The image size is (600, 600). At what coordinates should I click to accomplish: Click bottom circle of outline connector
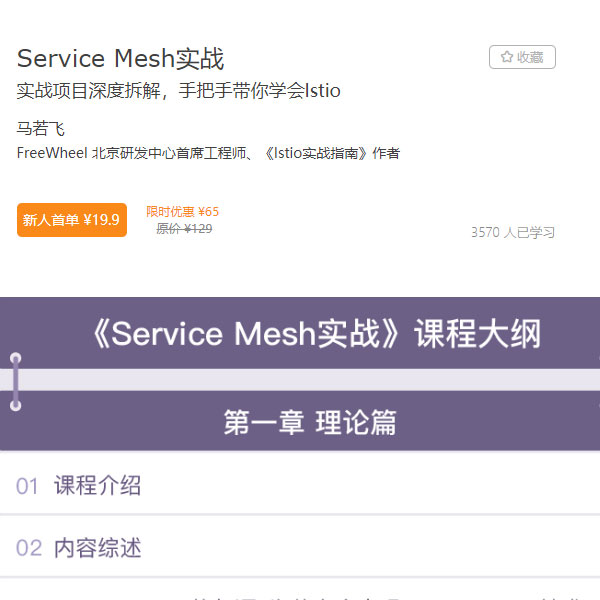(16, 405)
